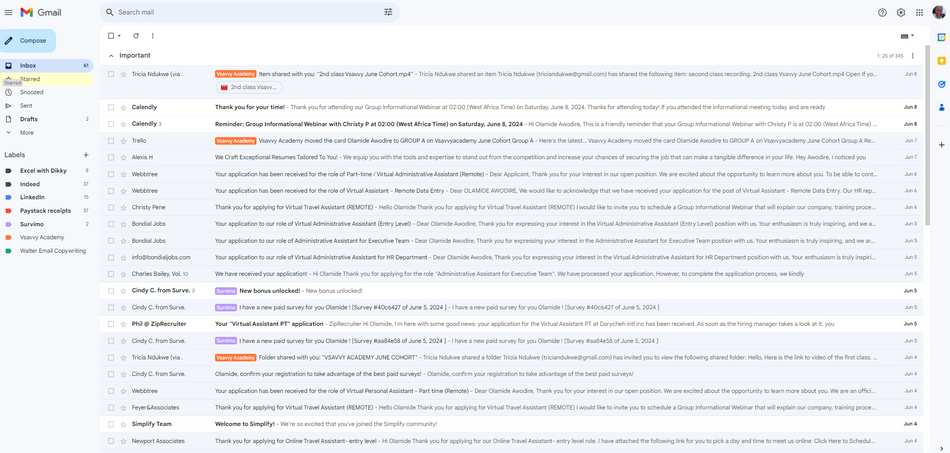Image resolution: width=950 pixels, height=453 pixels.
Task: Select the Tricia Ndukwe 2nd class email checkbox
Action: coord(111,74)
